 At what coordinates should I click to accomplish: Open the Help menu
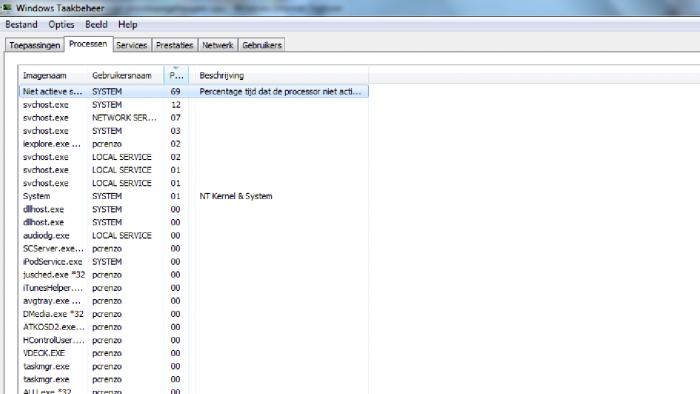[x=128, y=25]
